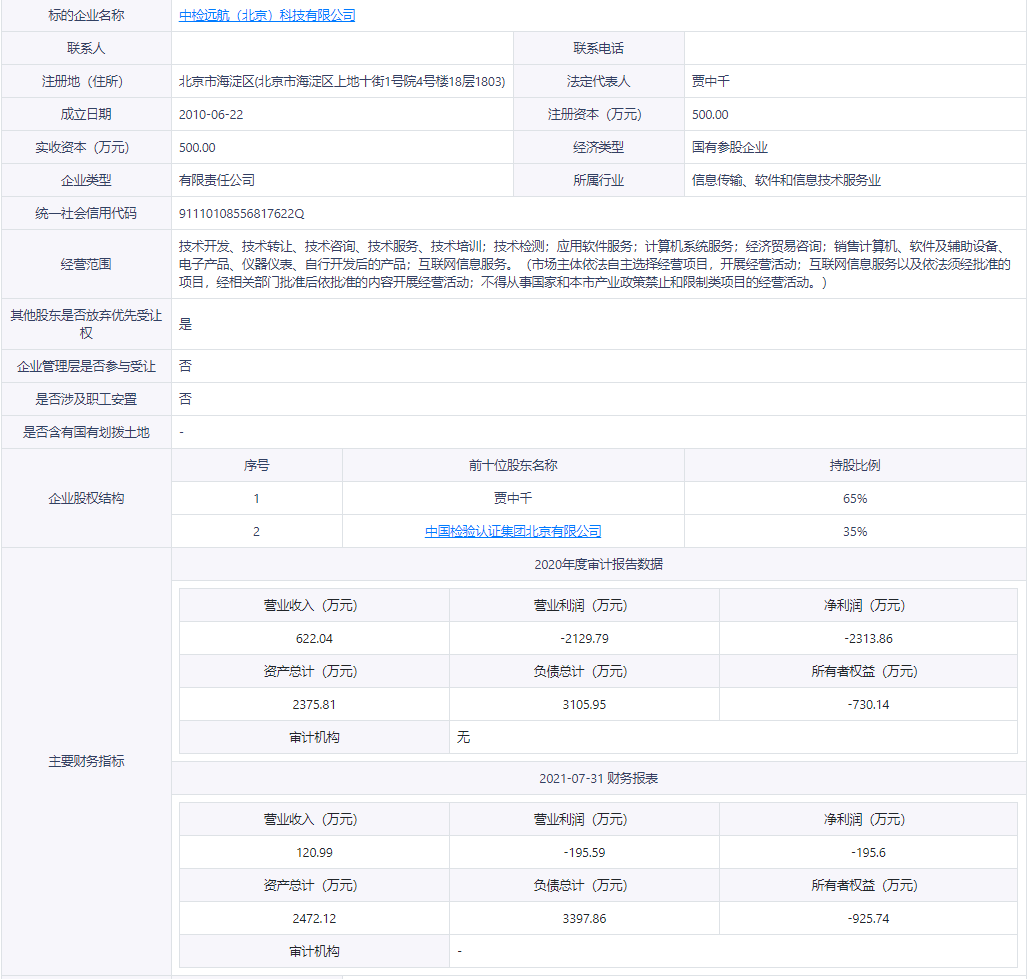Select the 2021 revenue value 120.99
The image size is (1029, 979).
314,852
